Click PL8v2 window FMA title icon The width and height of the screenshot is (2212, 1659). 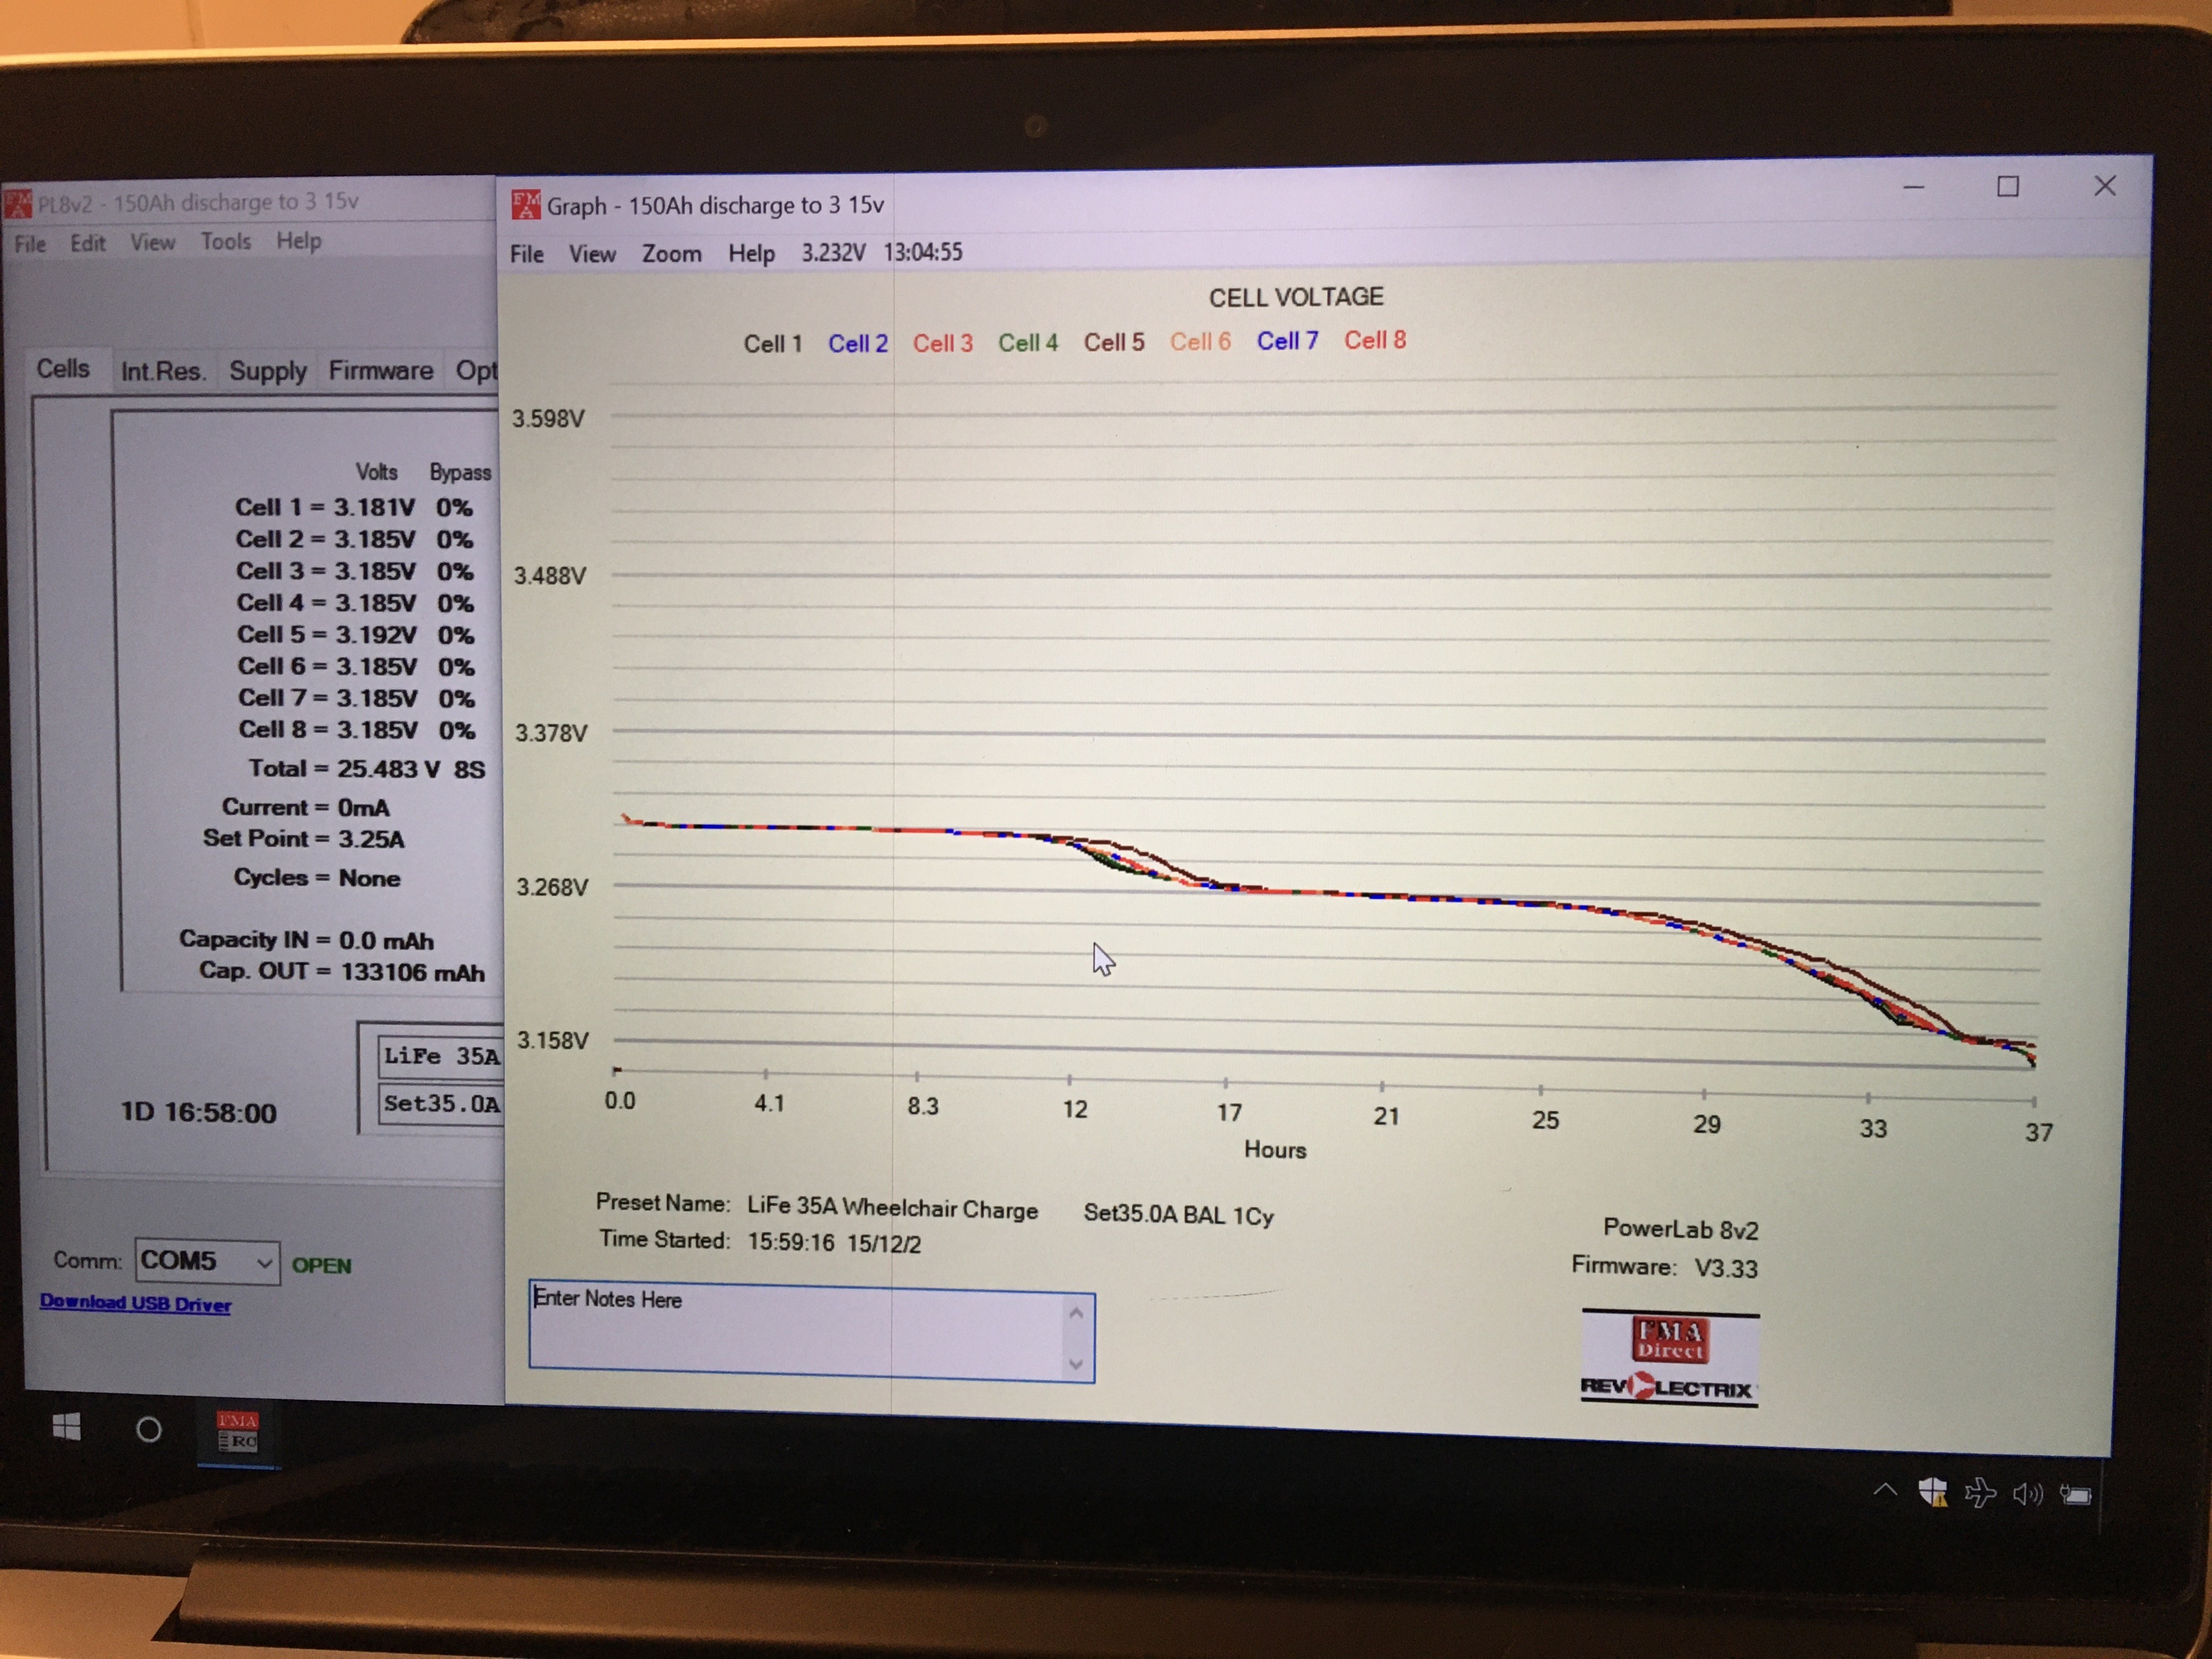18,205
